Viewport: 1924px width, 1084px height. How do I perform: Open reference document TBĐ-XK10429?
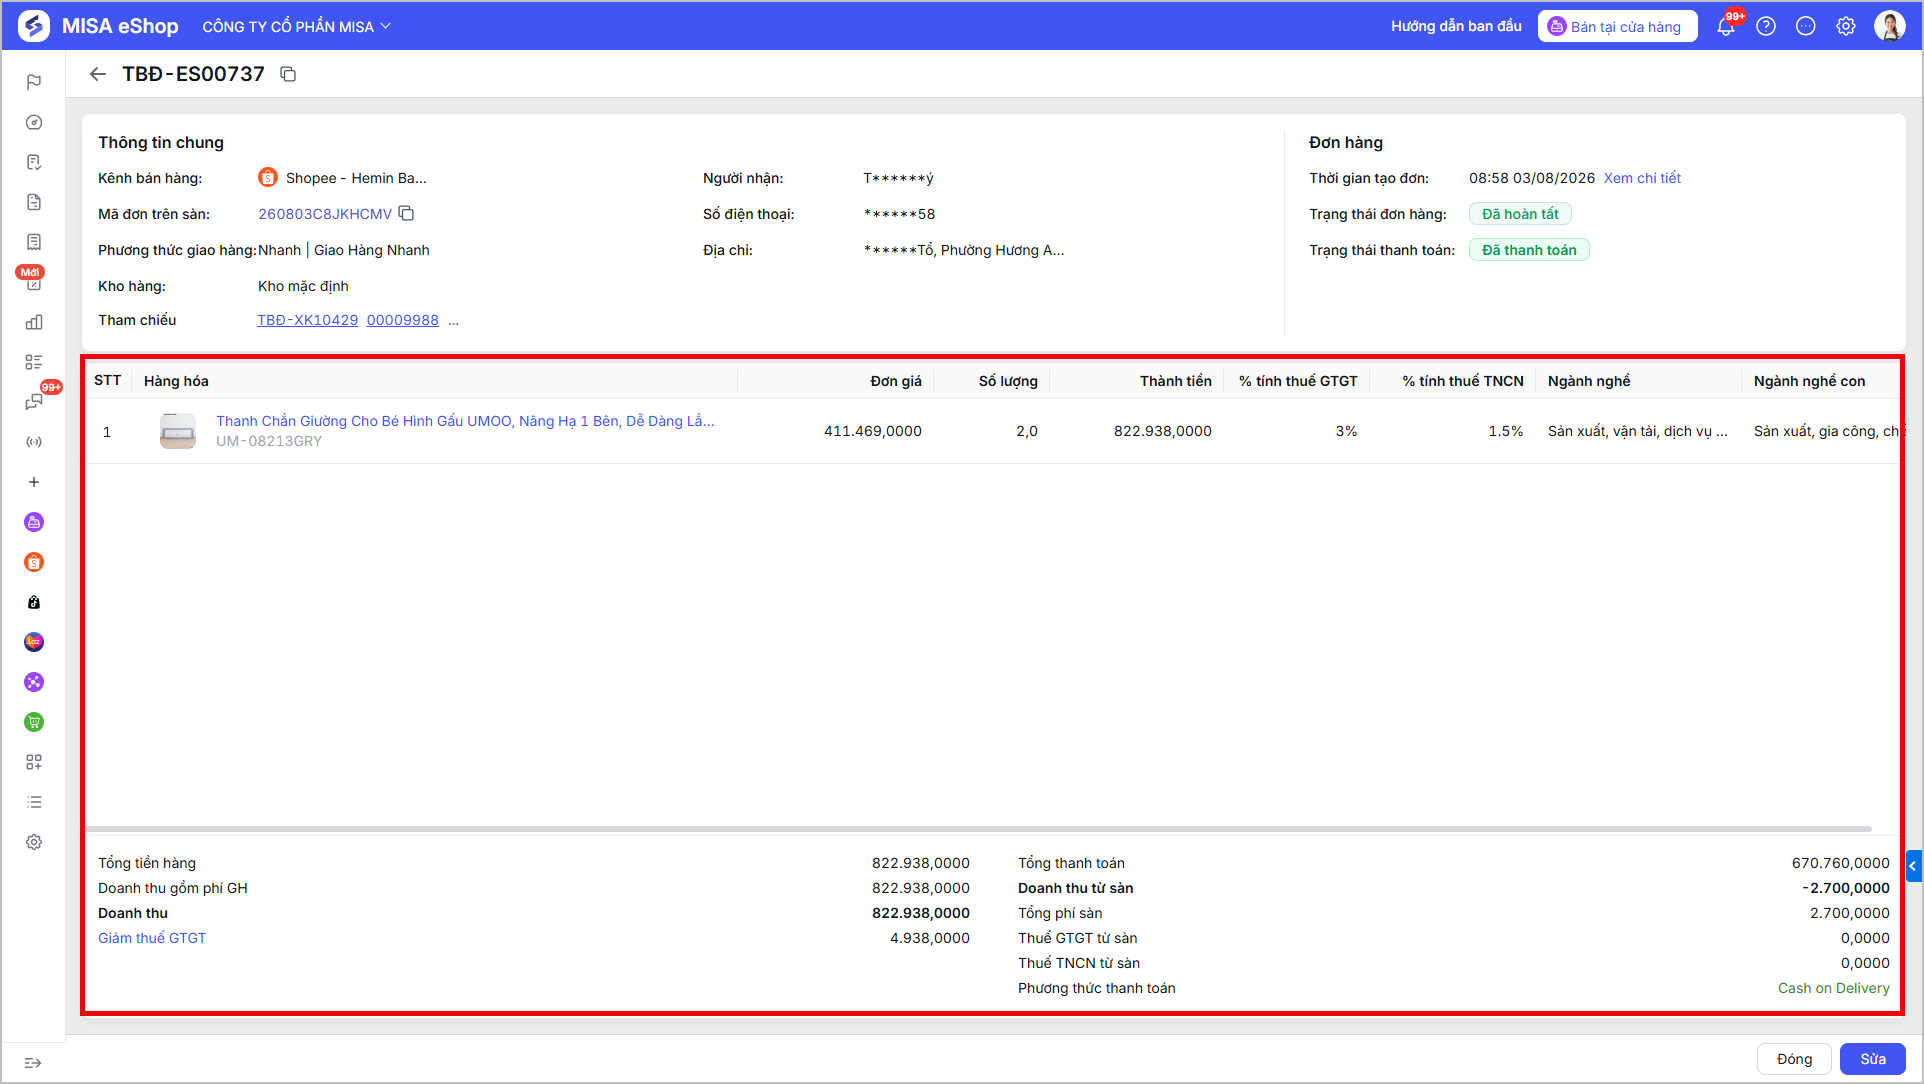307,320
